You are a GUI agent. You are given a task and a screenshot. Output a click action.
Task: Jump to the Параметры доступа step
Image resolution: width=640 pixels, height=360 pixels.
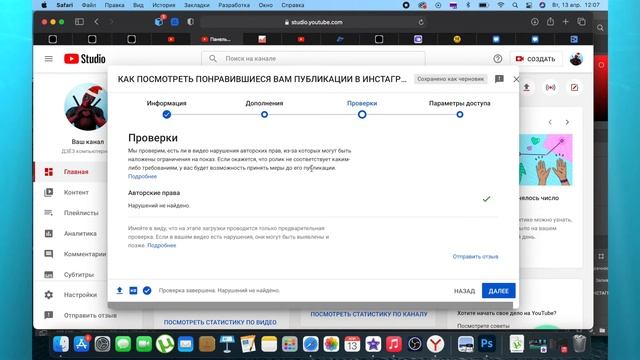[460, 109]
